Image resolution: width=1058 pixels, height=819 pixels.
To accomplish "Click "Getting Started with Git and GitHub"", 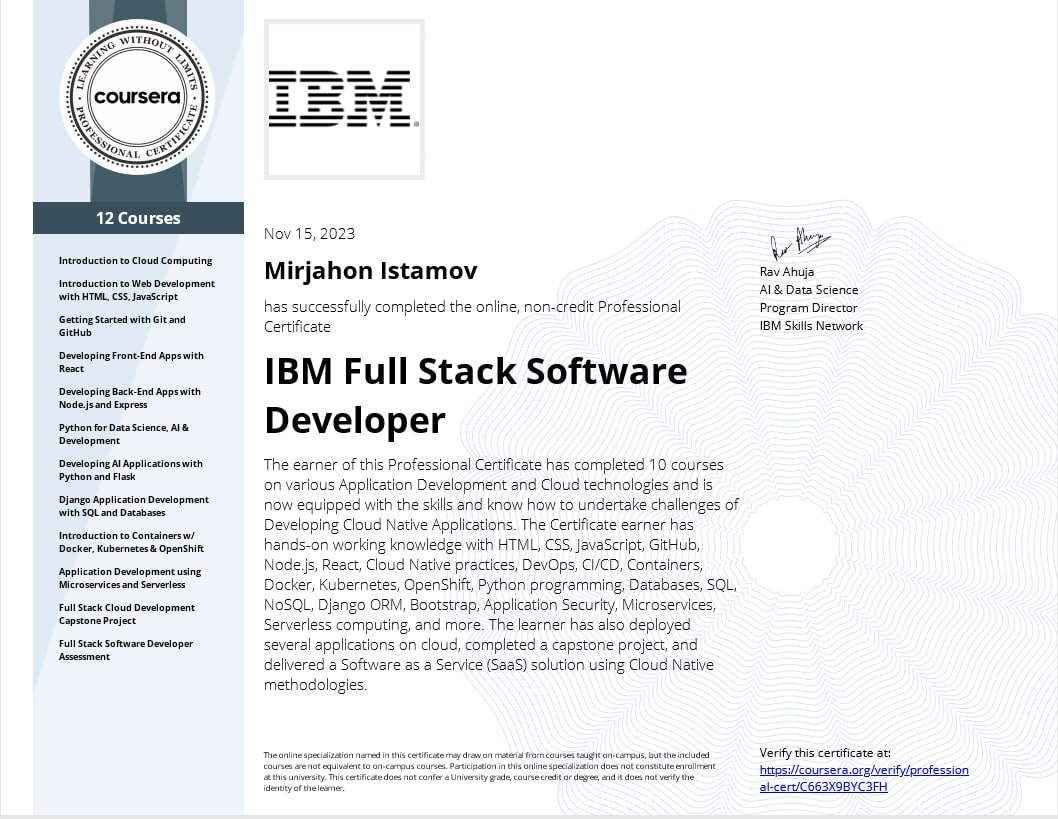I will coord(122,326).
